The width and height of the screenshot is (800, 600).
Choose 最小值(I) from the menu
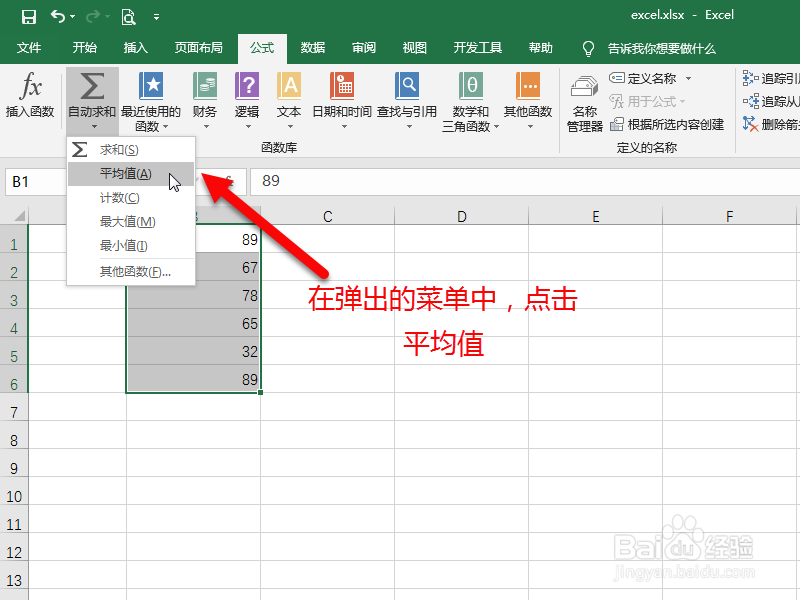(x=131, y=246)
